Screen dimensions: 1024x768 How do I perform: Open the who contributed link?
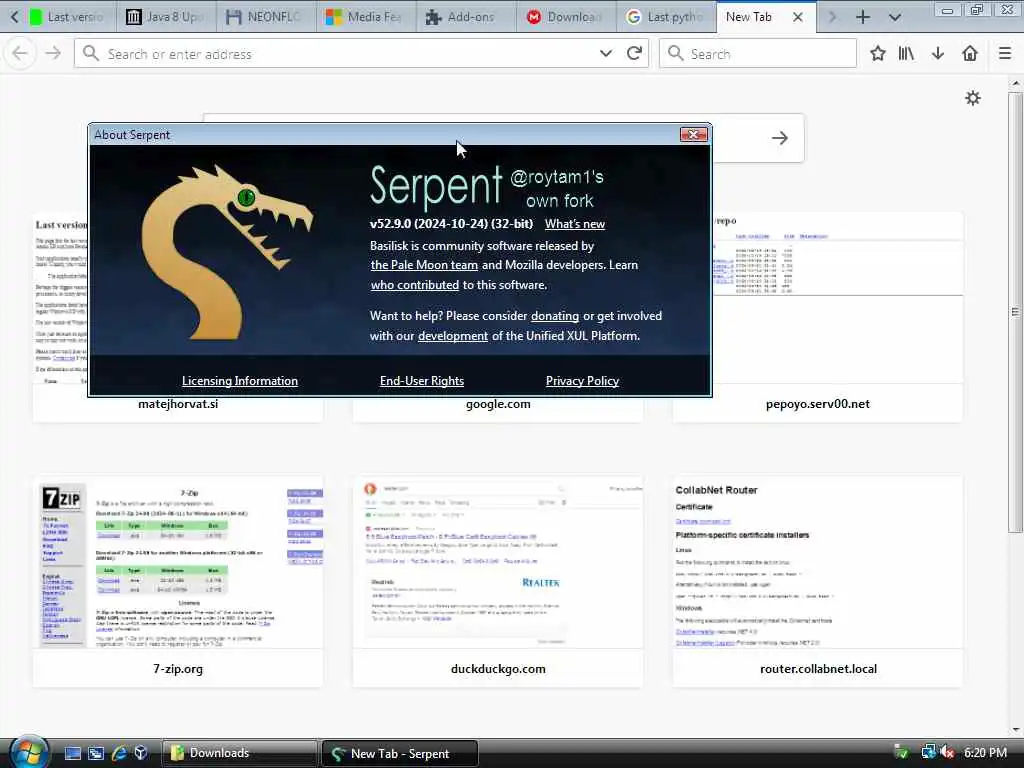tap(415, 285)
